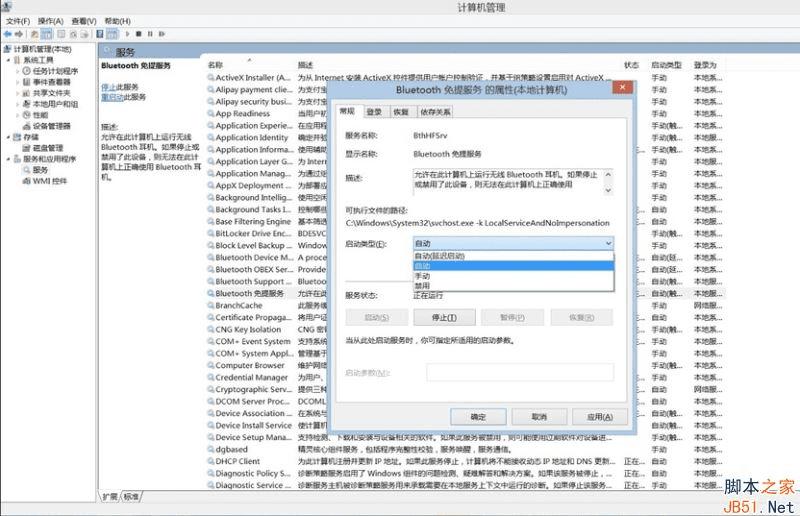Click the gear icon beside ActiveX Installer
Viewport: 800px width, 516px height.
(x=211, y=78)
